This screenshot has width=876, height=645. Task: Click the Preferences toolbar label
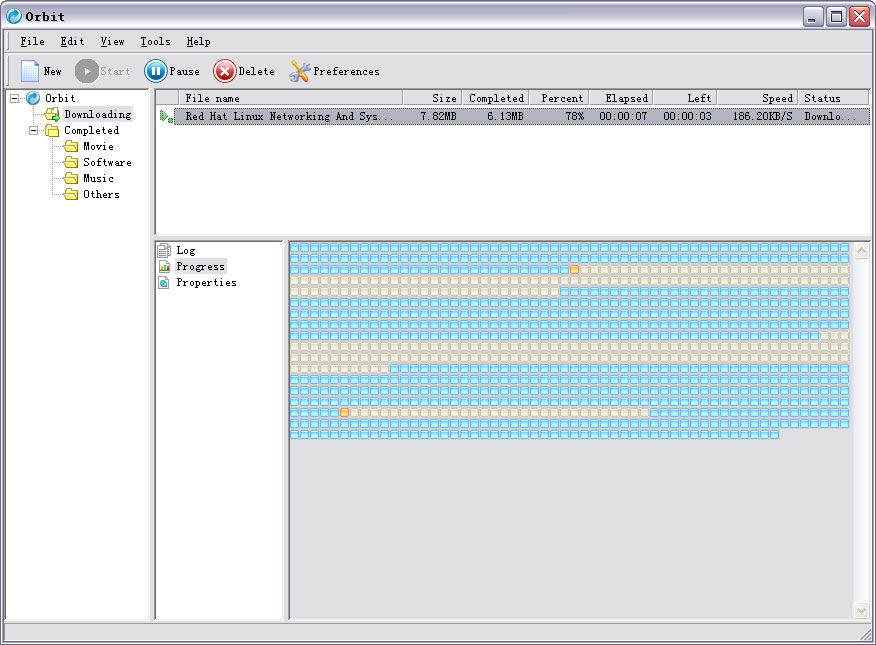click(346, 71)
